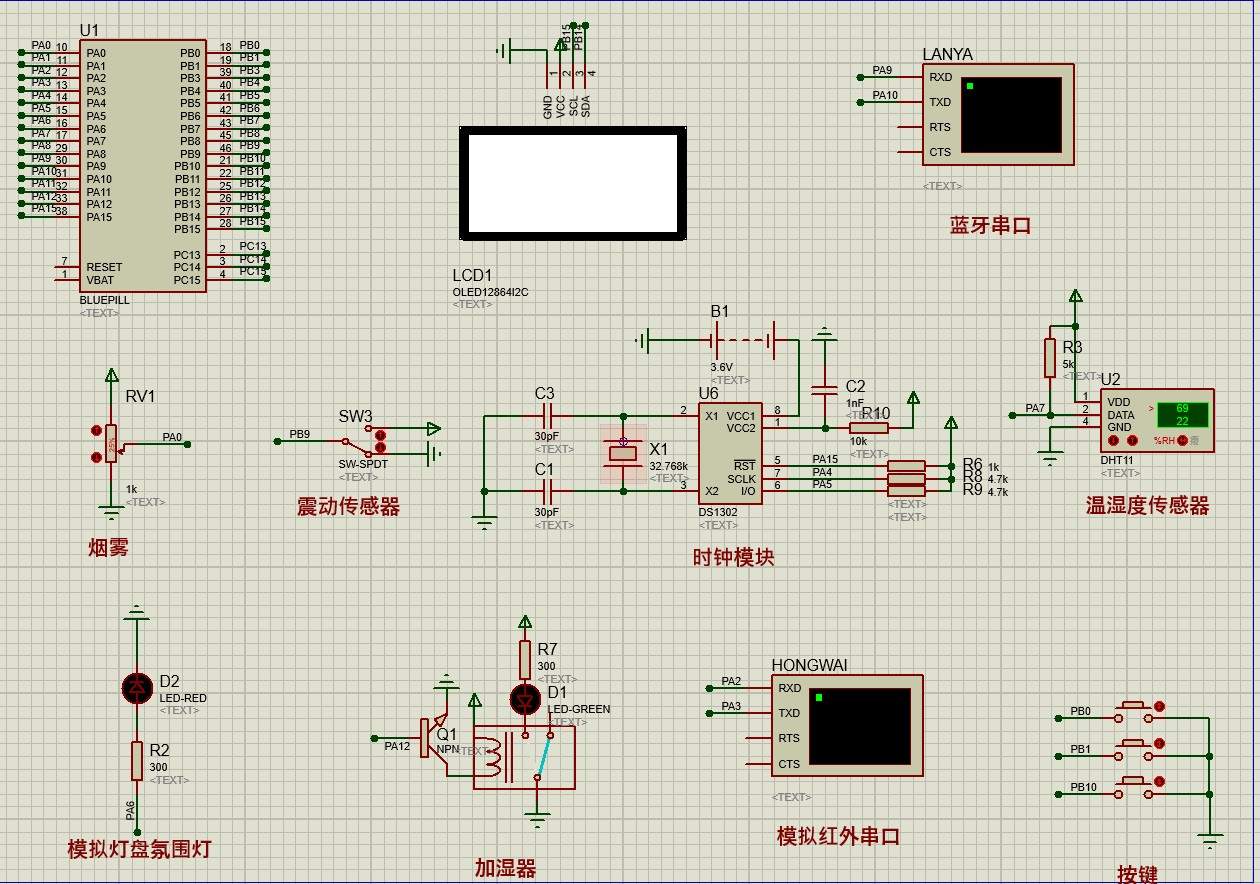Click the 模拟红外串口 label

click(838, 836)
